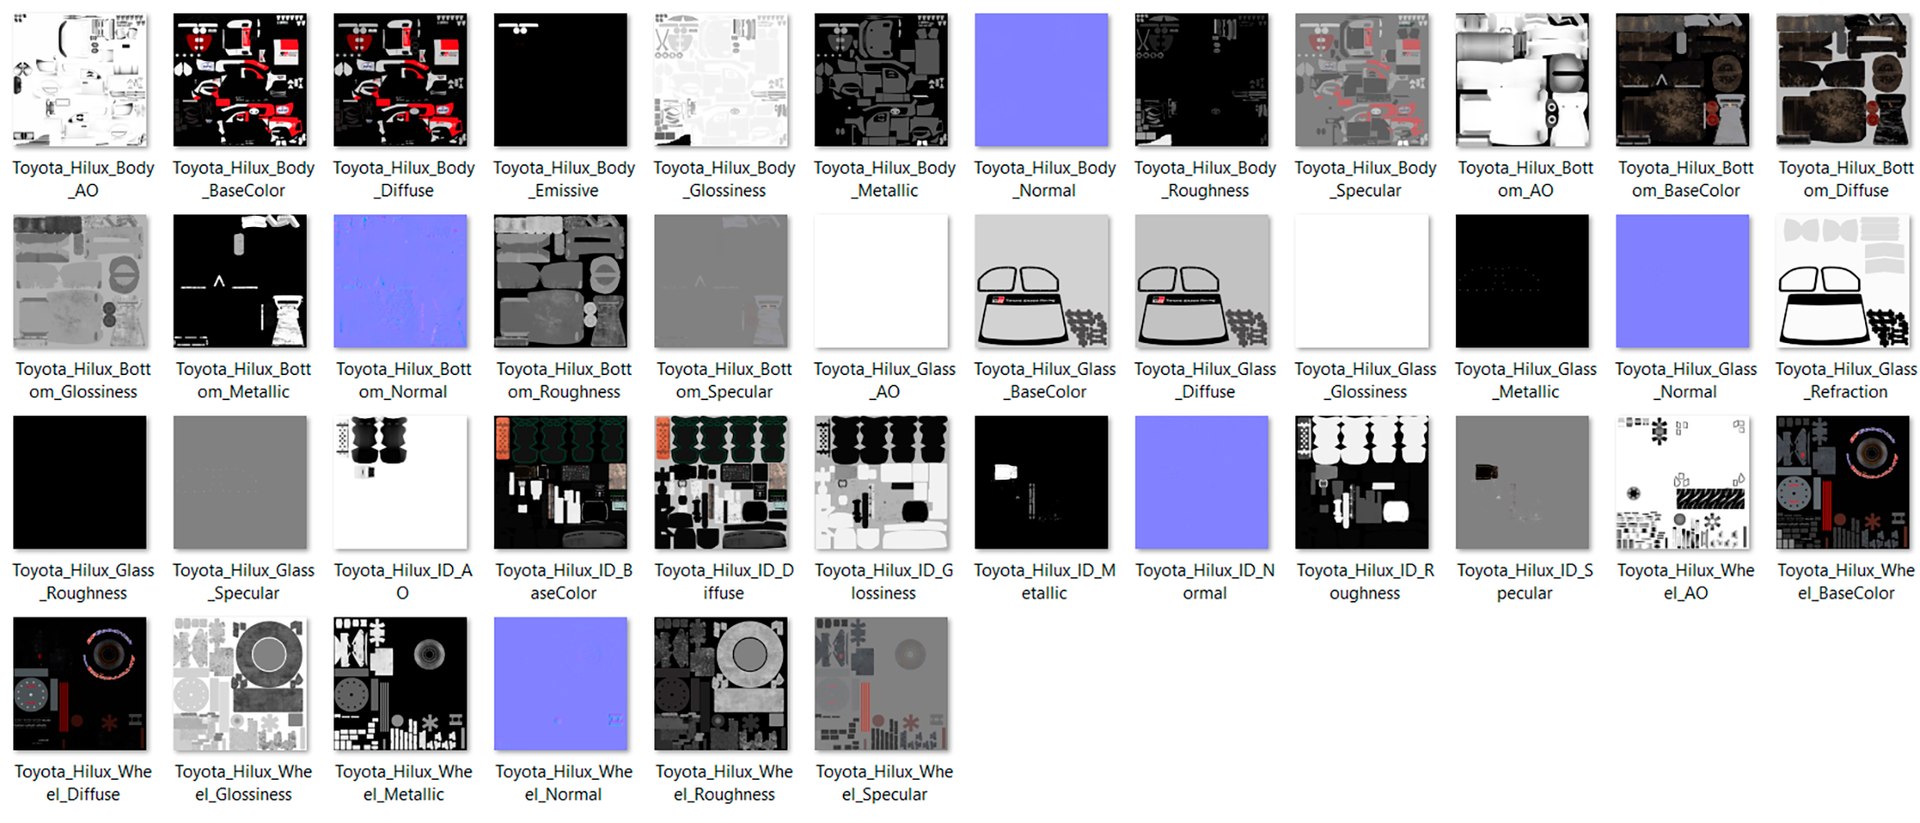Image resolution: width=1920 pixels, height=823 pixels.
Task: Select Toyota_Hilux_Wheel_BaseColor thumbnail
Action: (x=1843, y=483)
